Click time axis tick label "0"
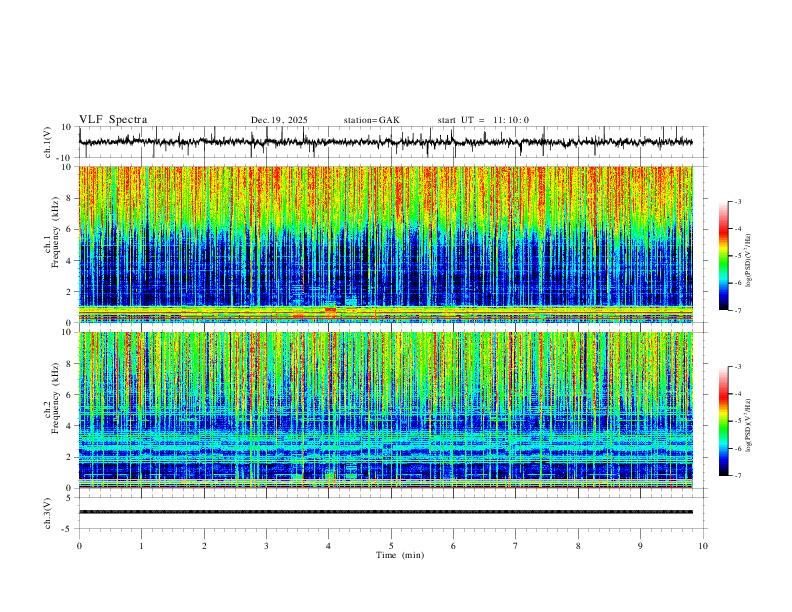The image size is (792, 612). [79, 546]
